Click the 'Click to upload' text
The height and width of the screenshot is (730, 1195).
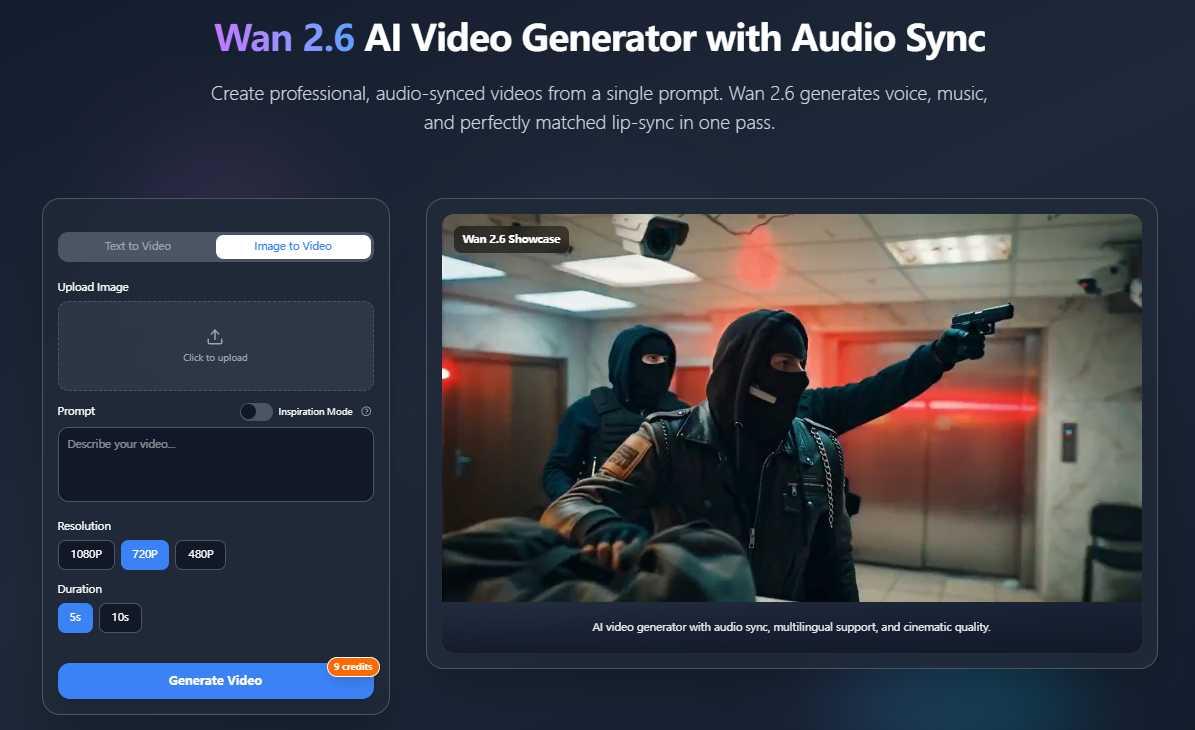(215, 358)
